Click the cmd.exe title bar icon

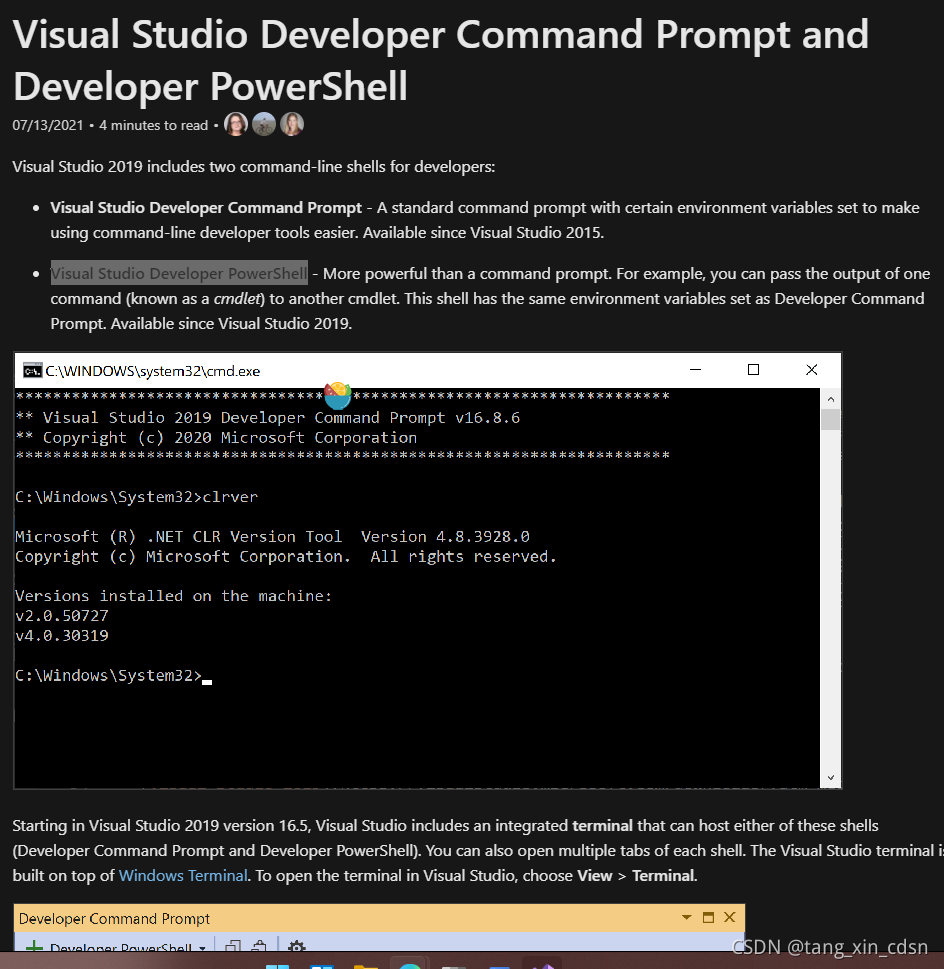point(32,370)
